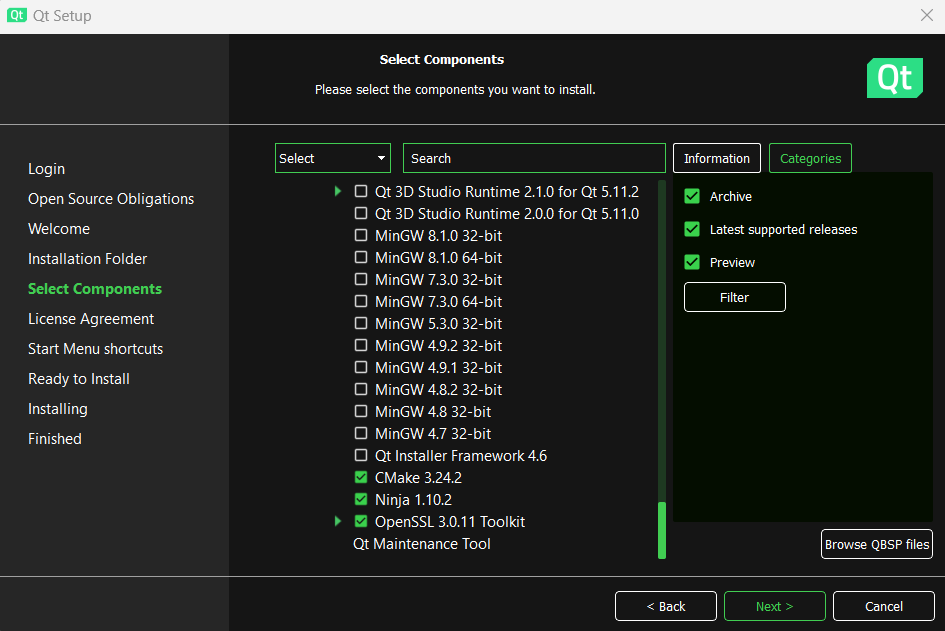Viewport: 945px width, 631px height.
Task: Click the Qt logo in header
Action: coord(894,78)
